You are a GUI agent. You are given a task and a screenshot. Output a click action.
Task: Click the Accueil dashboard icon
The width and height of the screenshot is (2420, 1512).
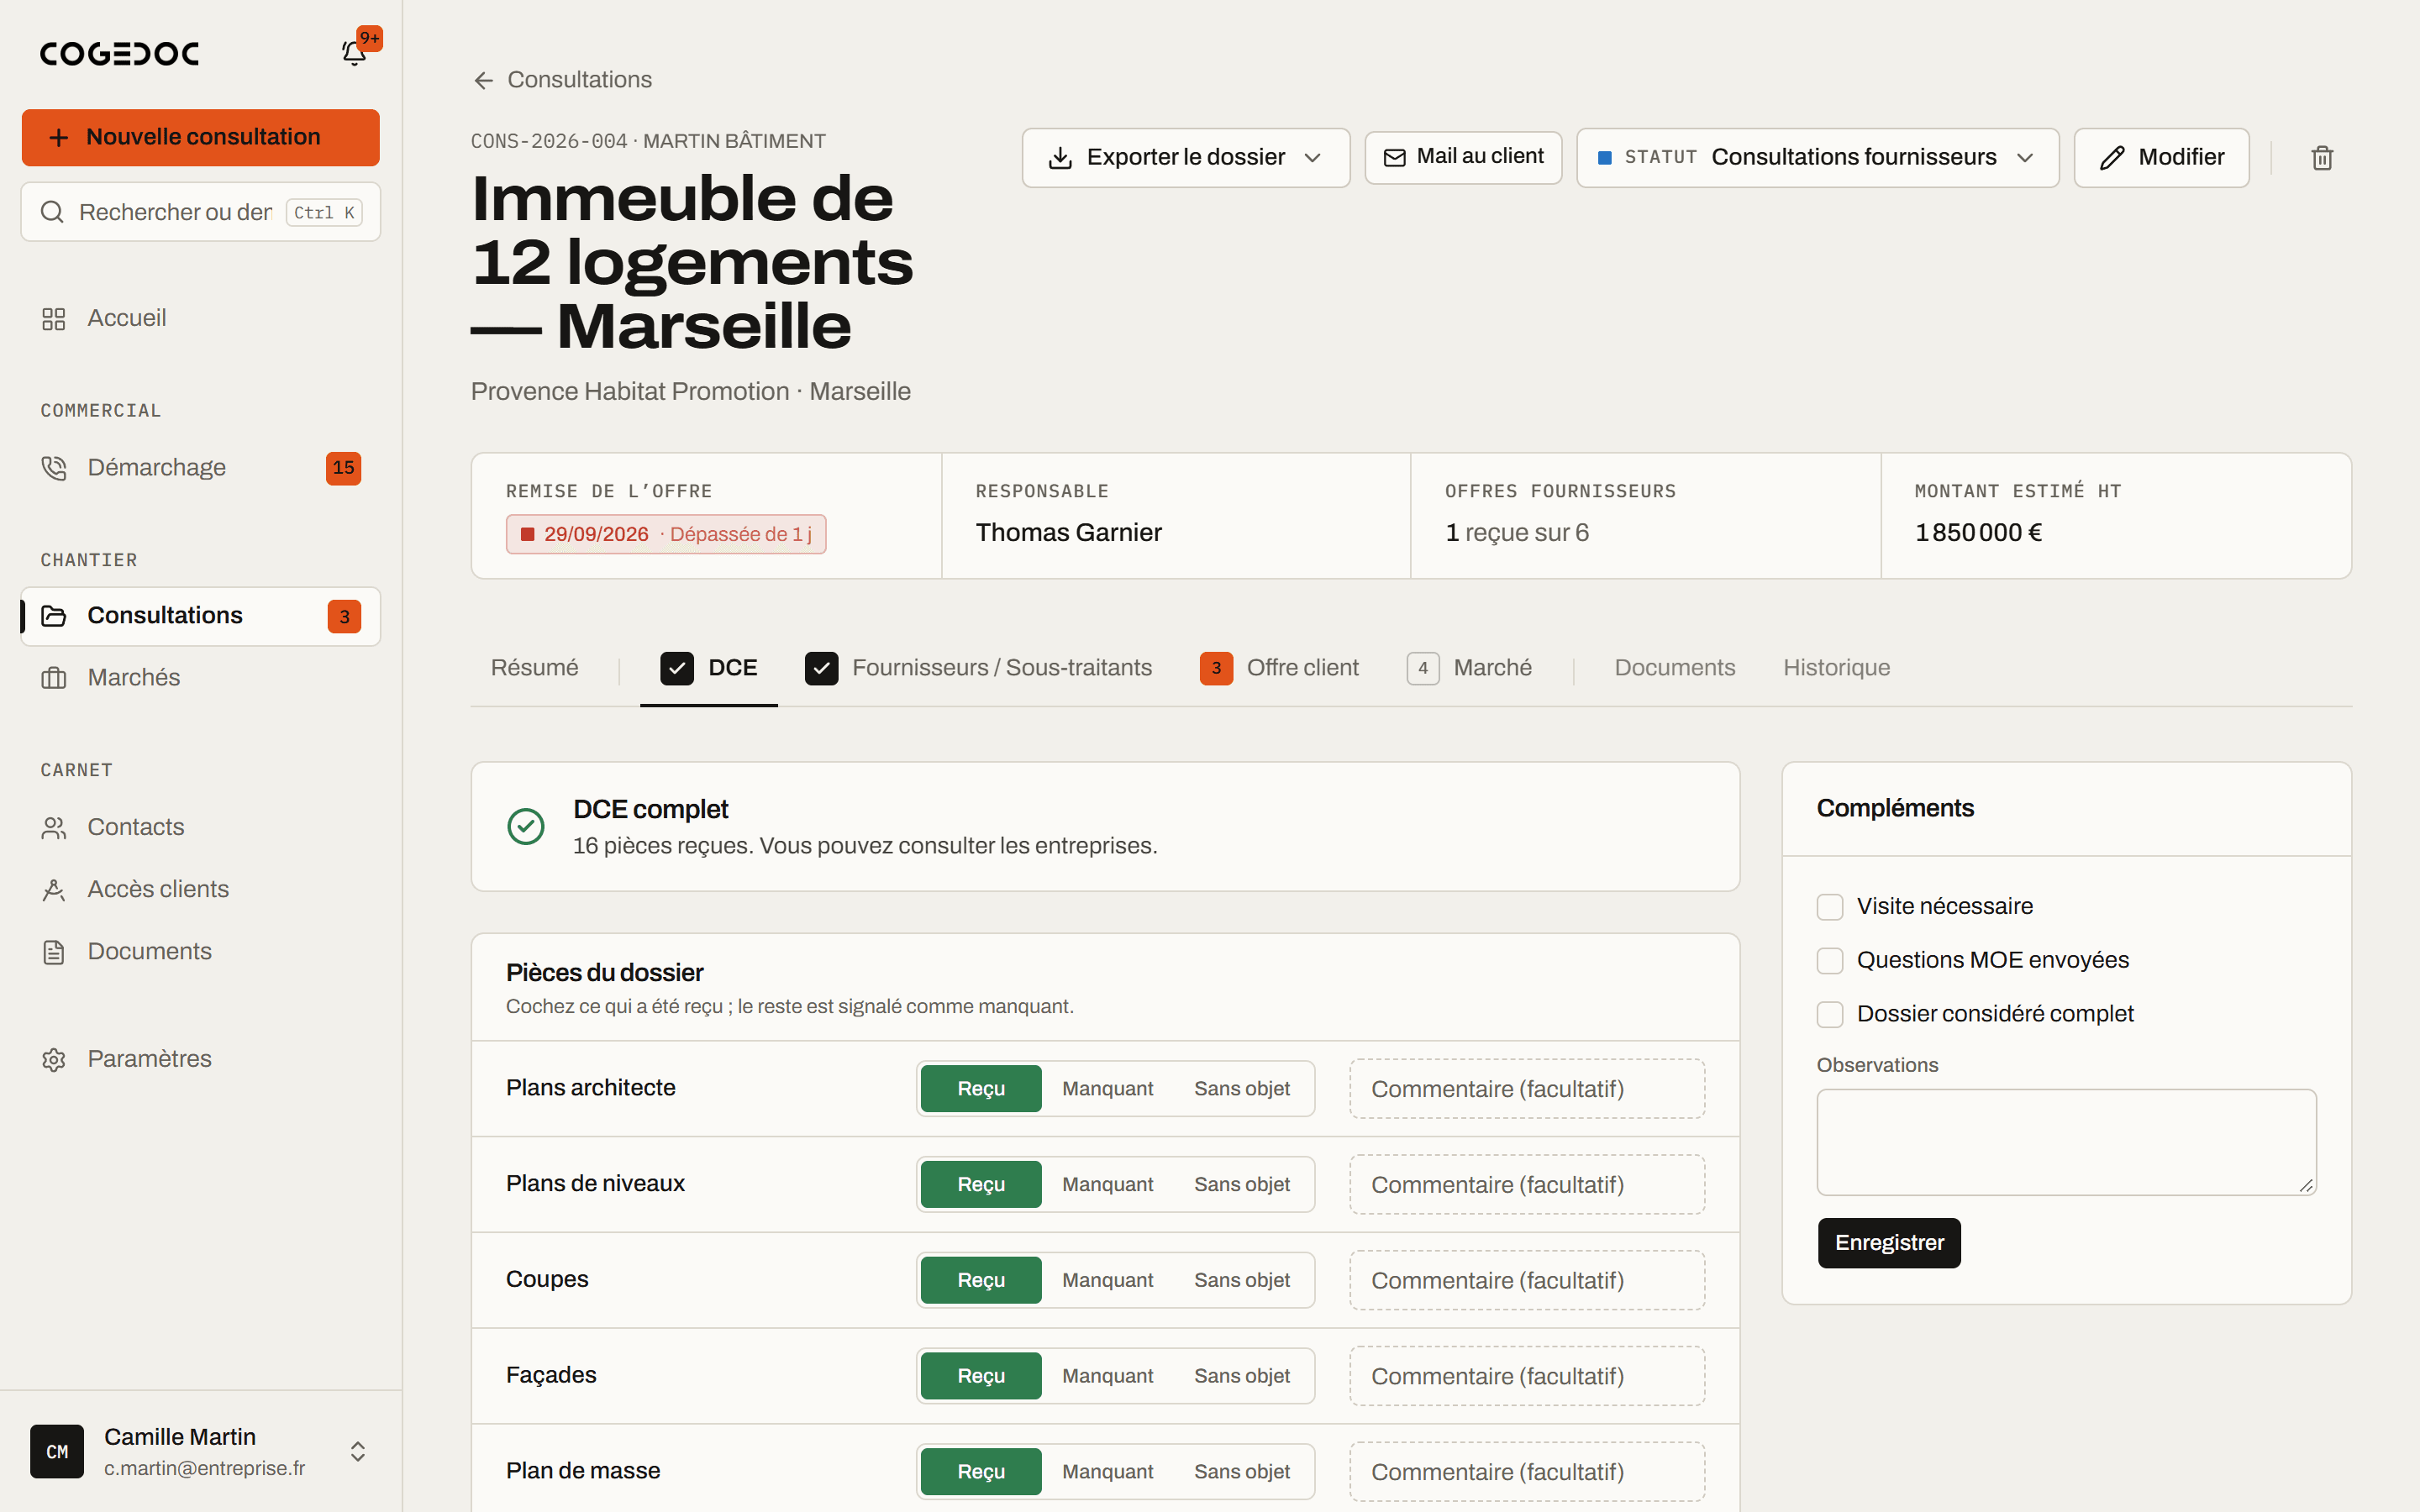pyautogui.click(x=54, y=319)
